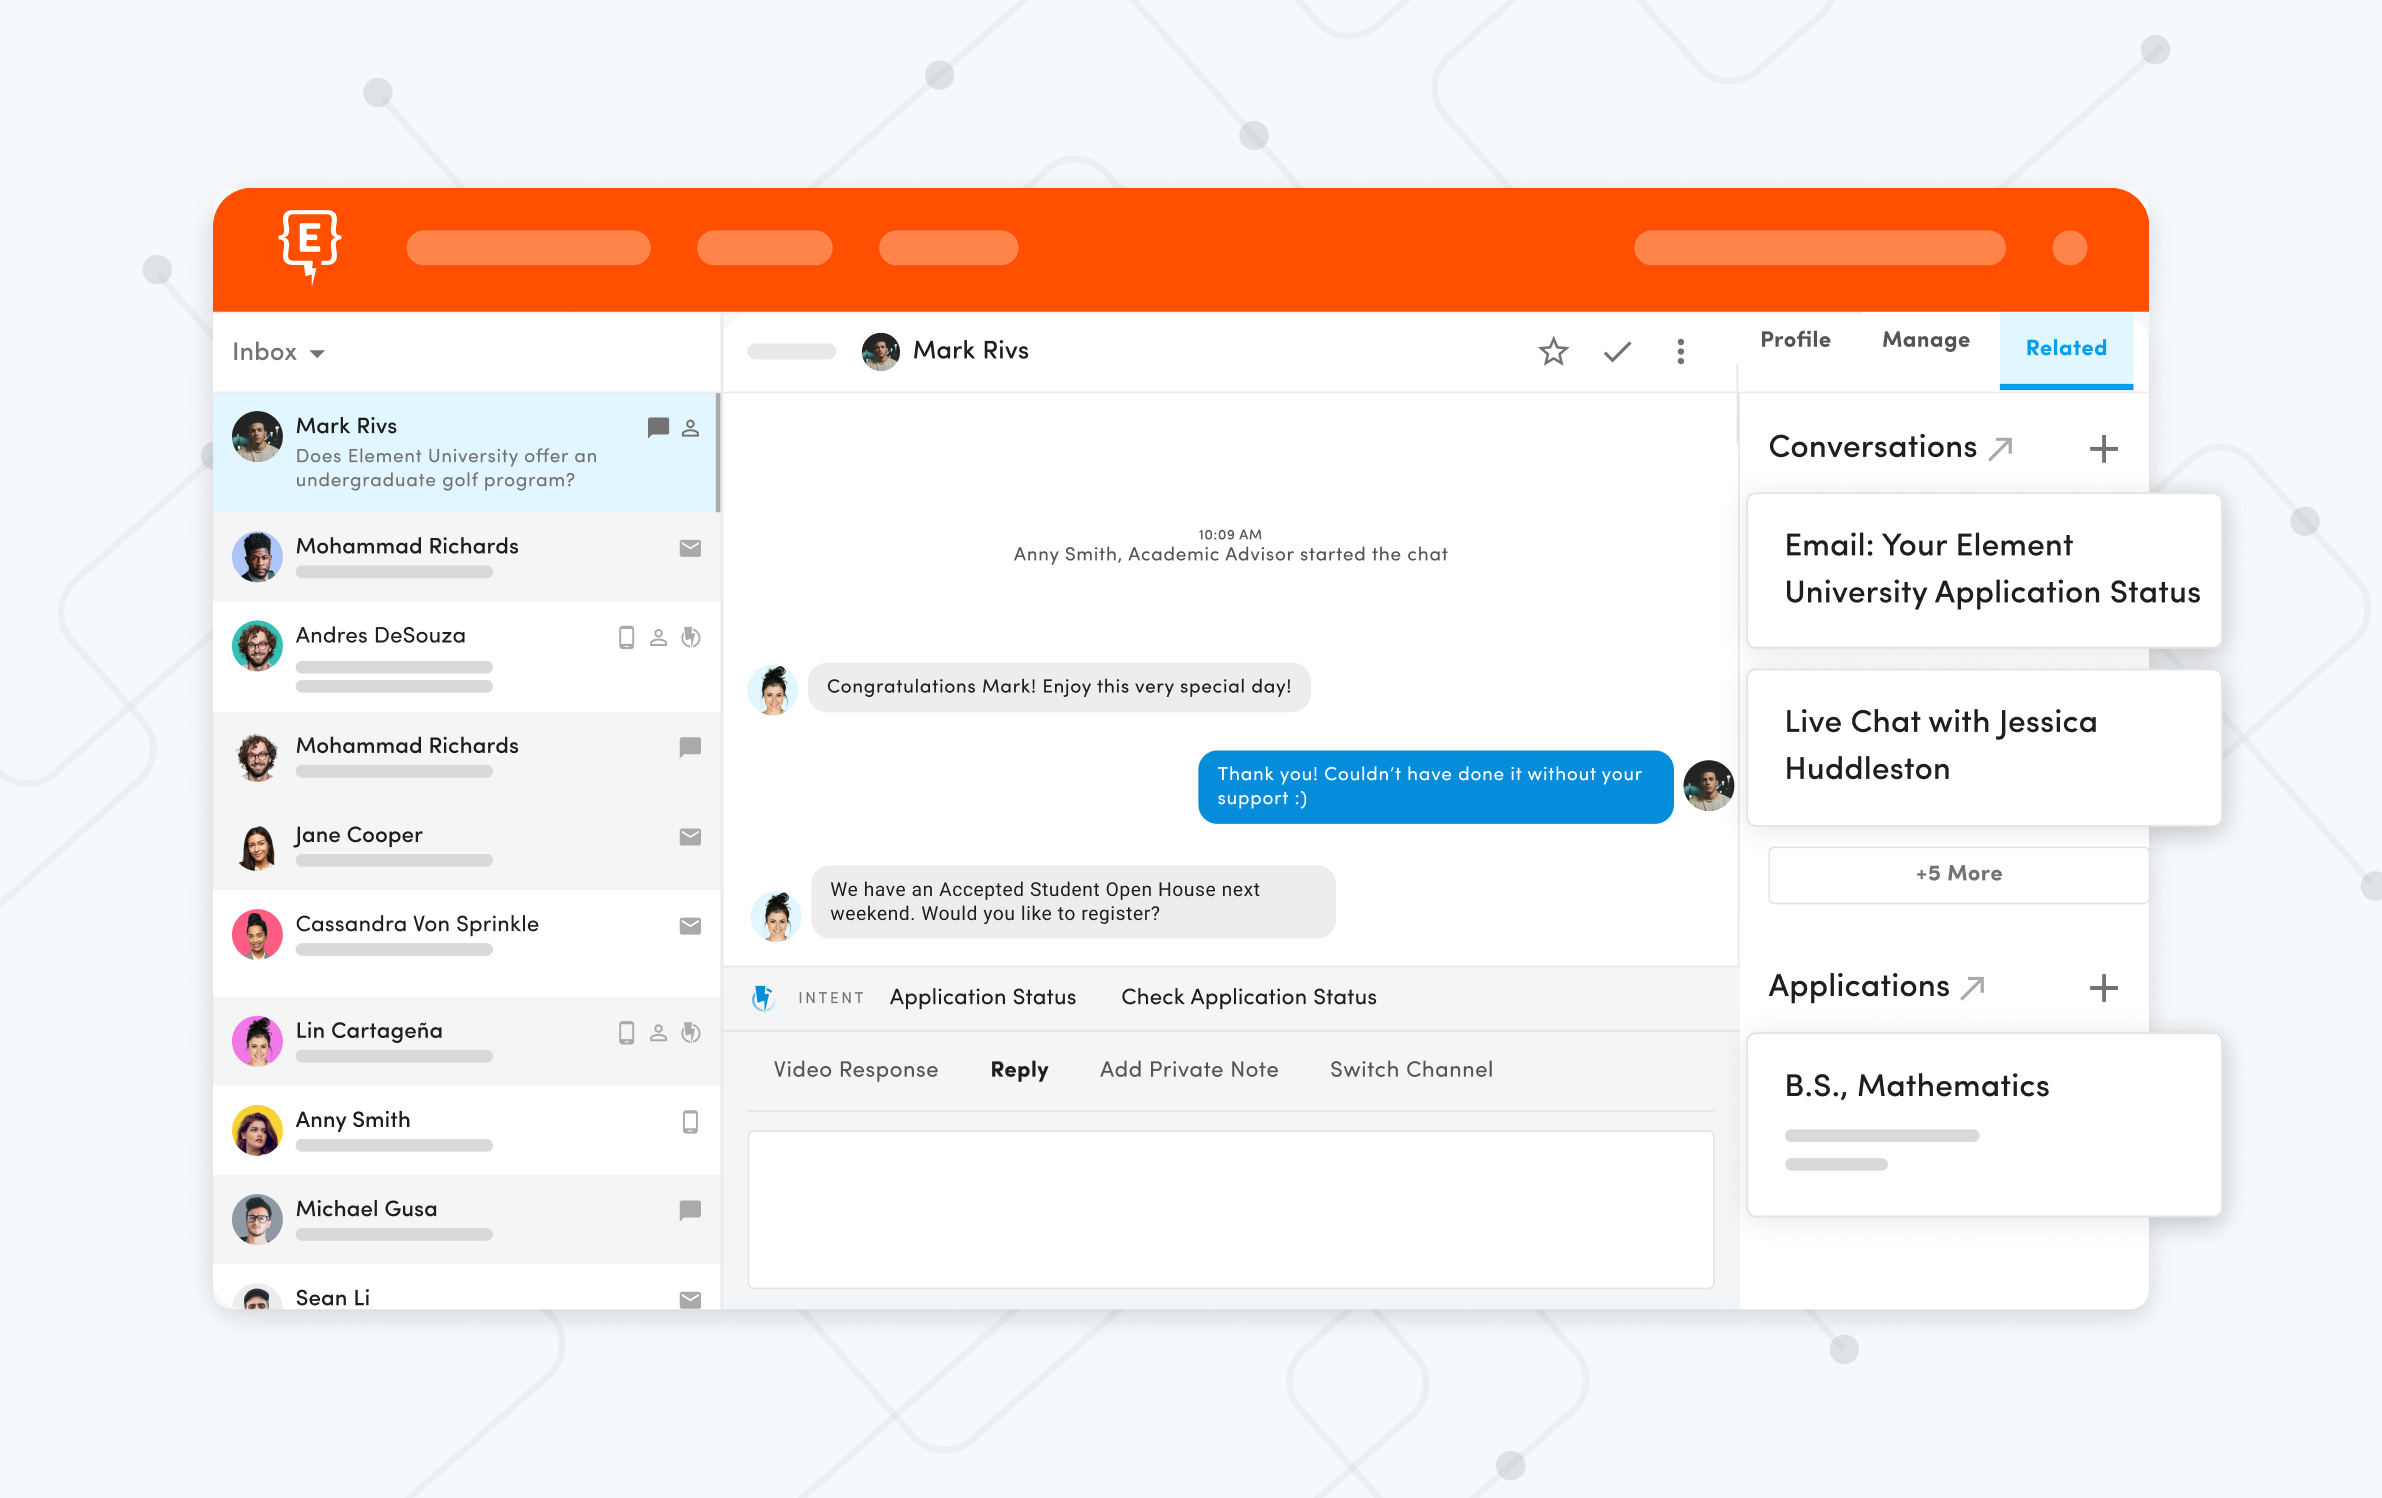Open the Inbox filter dropdown
This screenshot has height=1498, width=2382.
278,352
